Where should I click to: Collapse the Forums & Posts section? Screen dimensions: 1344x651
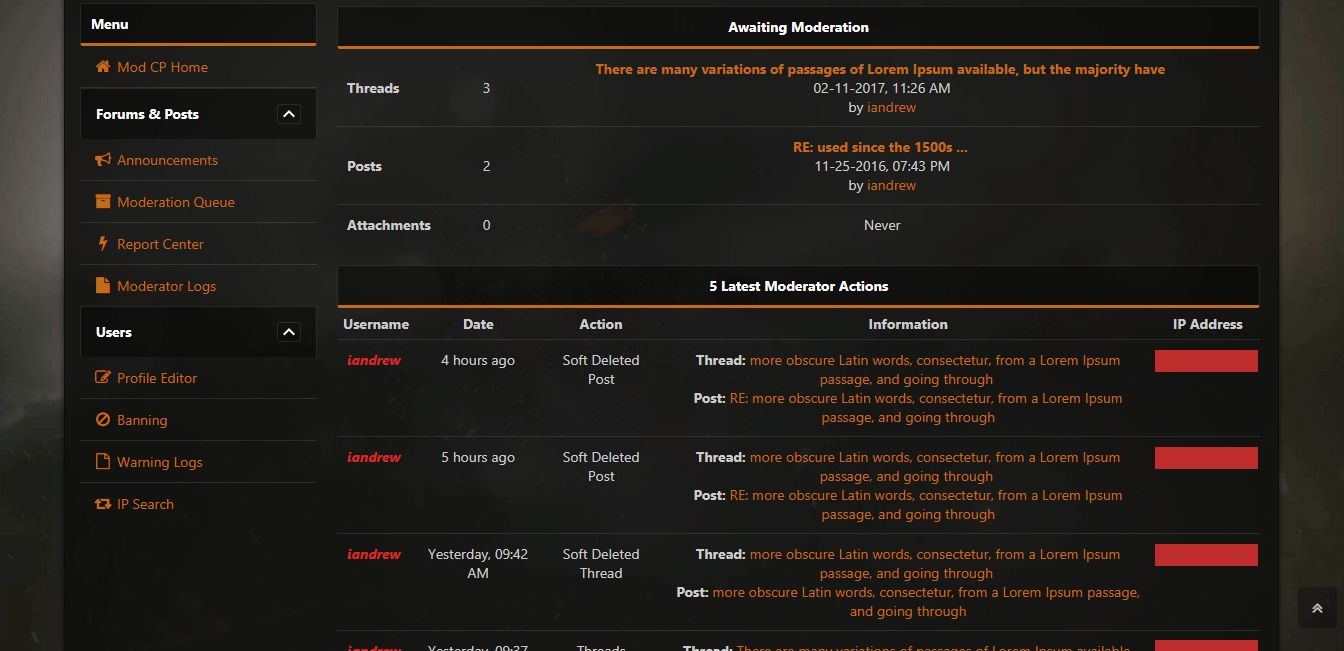(x=288, y=114)
